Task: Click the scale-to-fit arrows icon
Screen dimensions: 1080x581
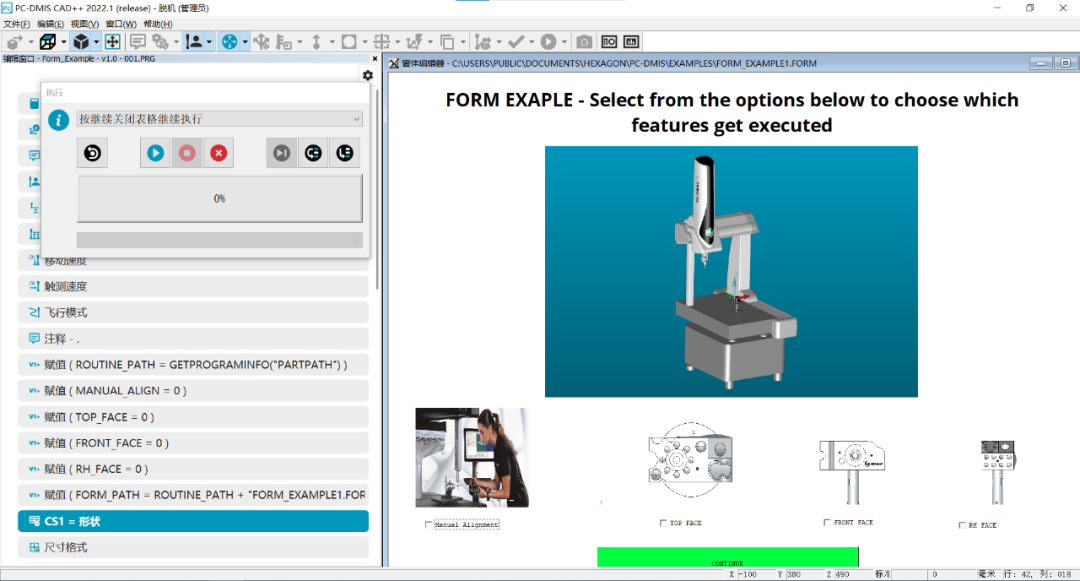Action: coord(112,42)
